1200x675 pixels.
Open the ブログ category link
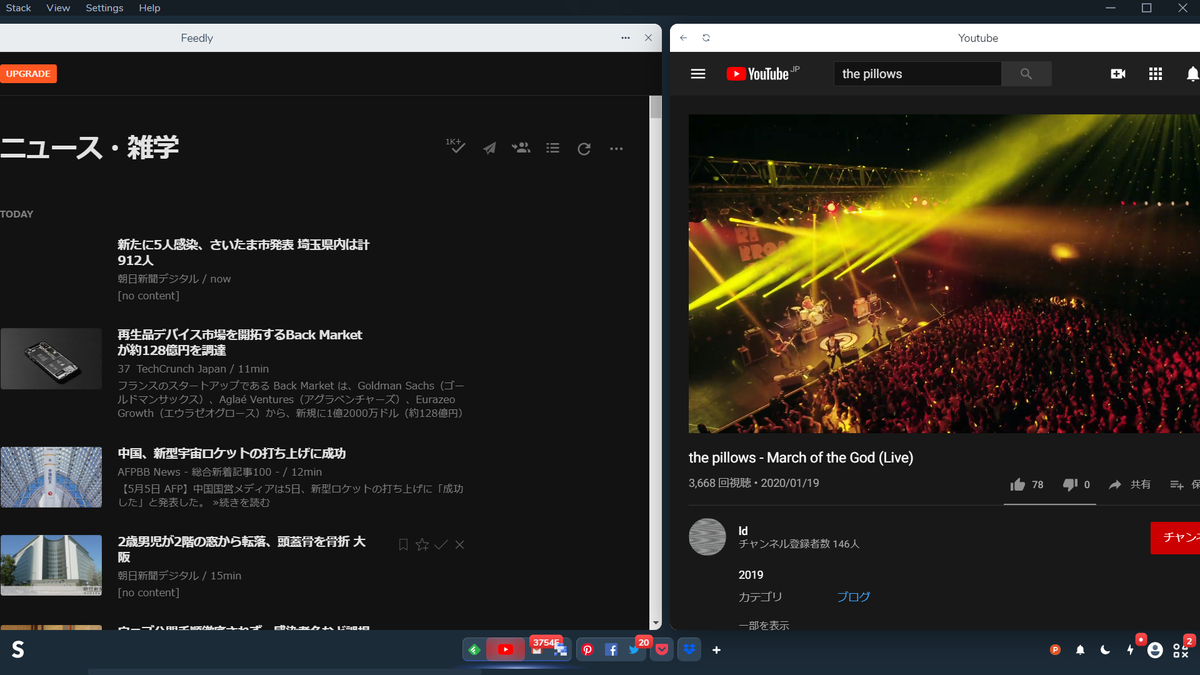pos(853,597)
